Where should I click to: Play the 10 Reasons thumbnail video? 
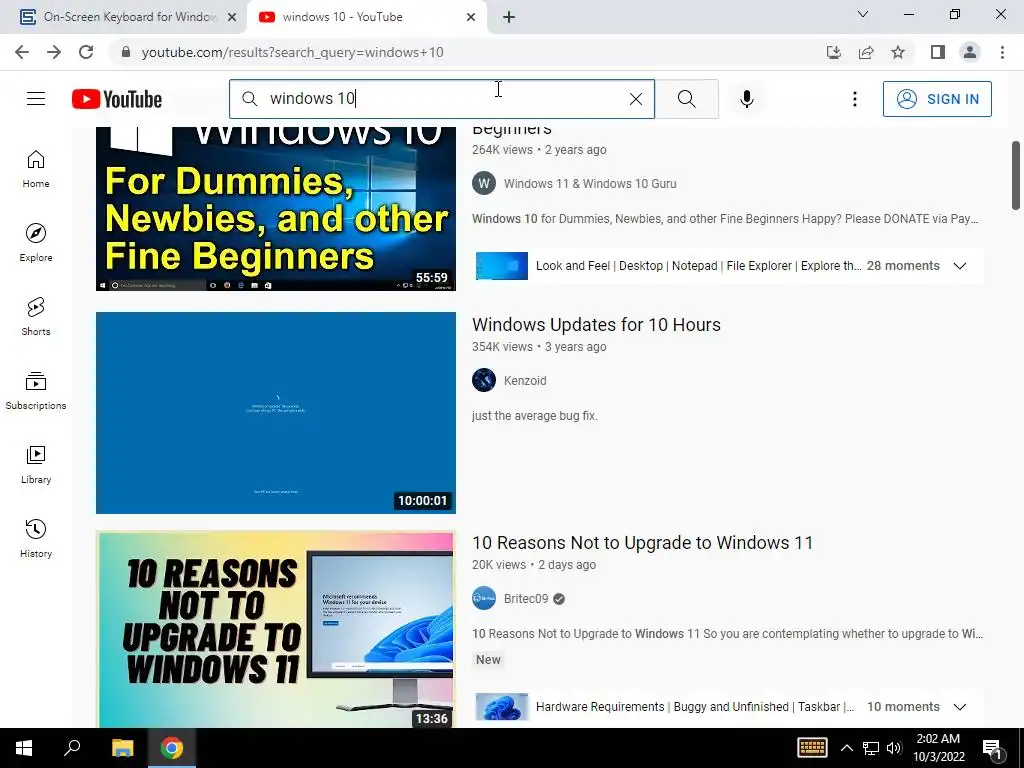coord(276,629)
